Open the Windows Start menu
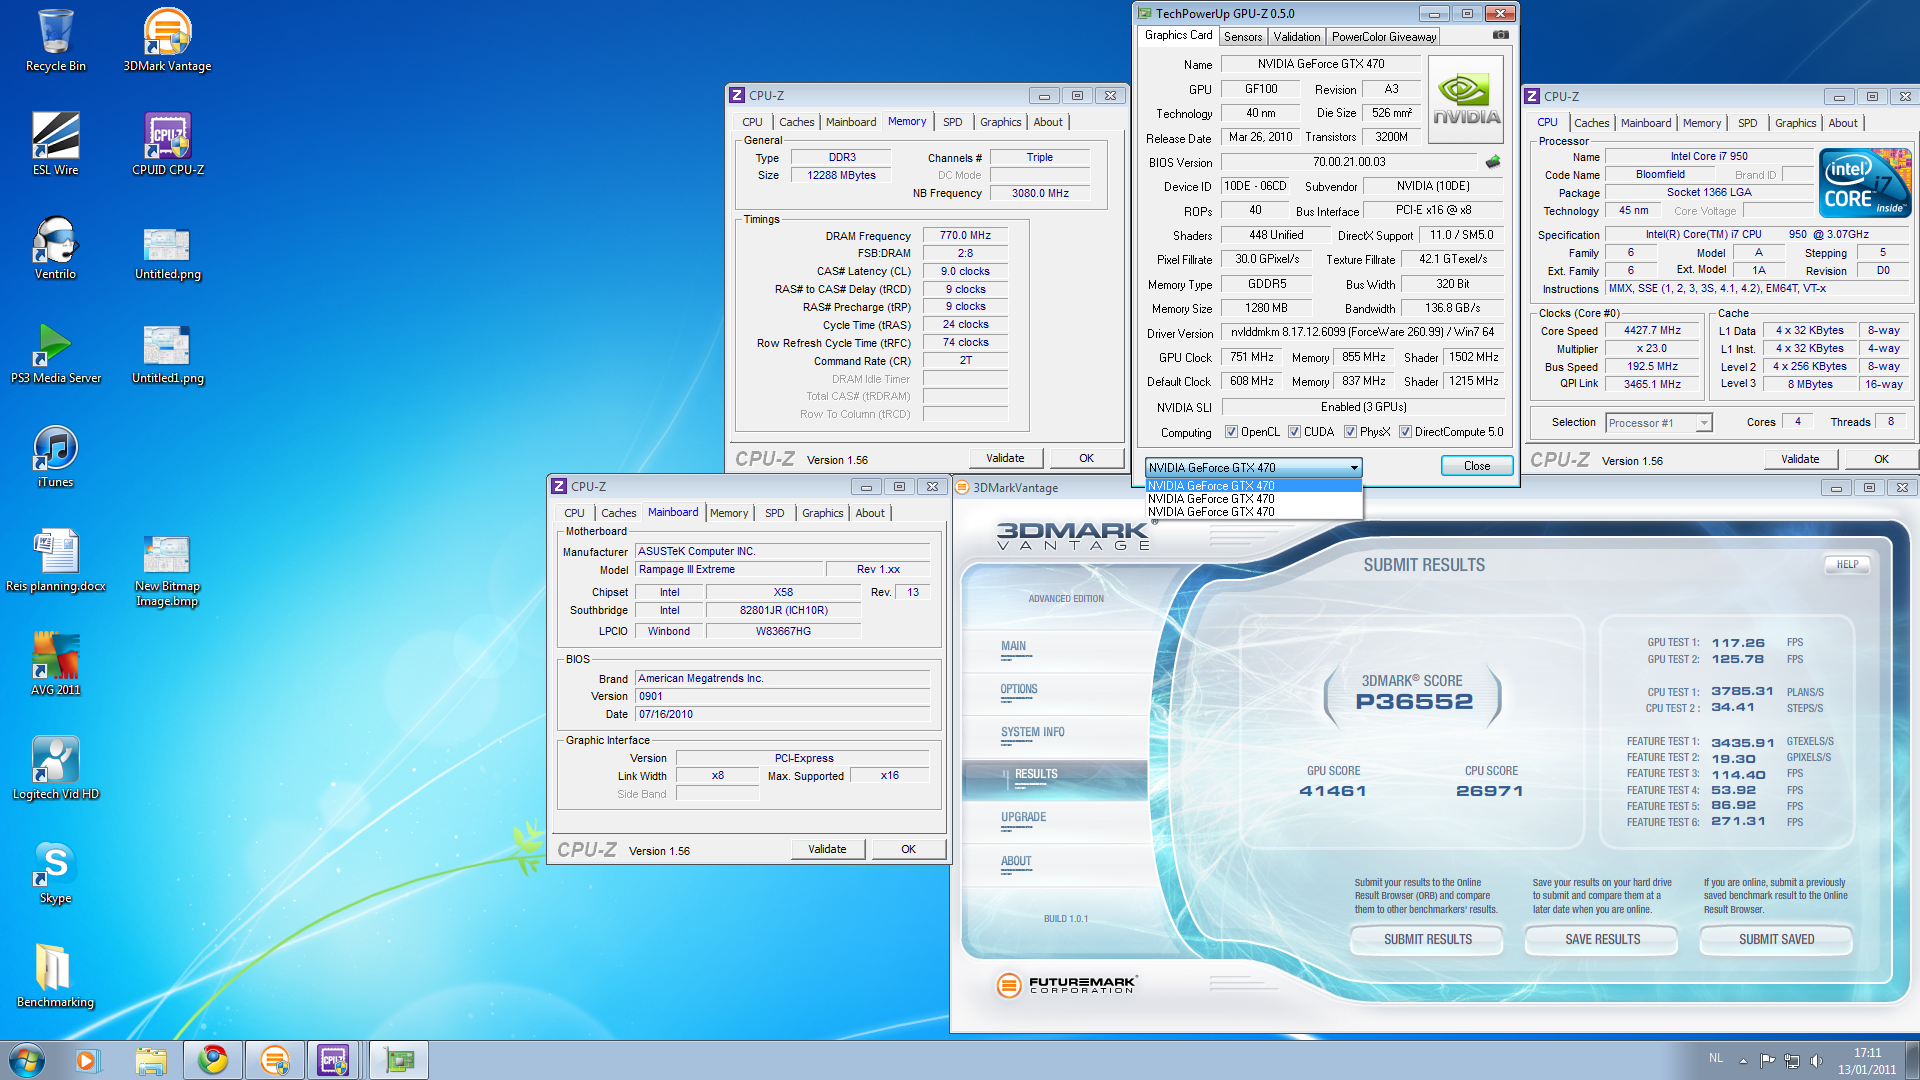1920x1080 pixels. pos(27,1060)
